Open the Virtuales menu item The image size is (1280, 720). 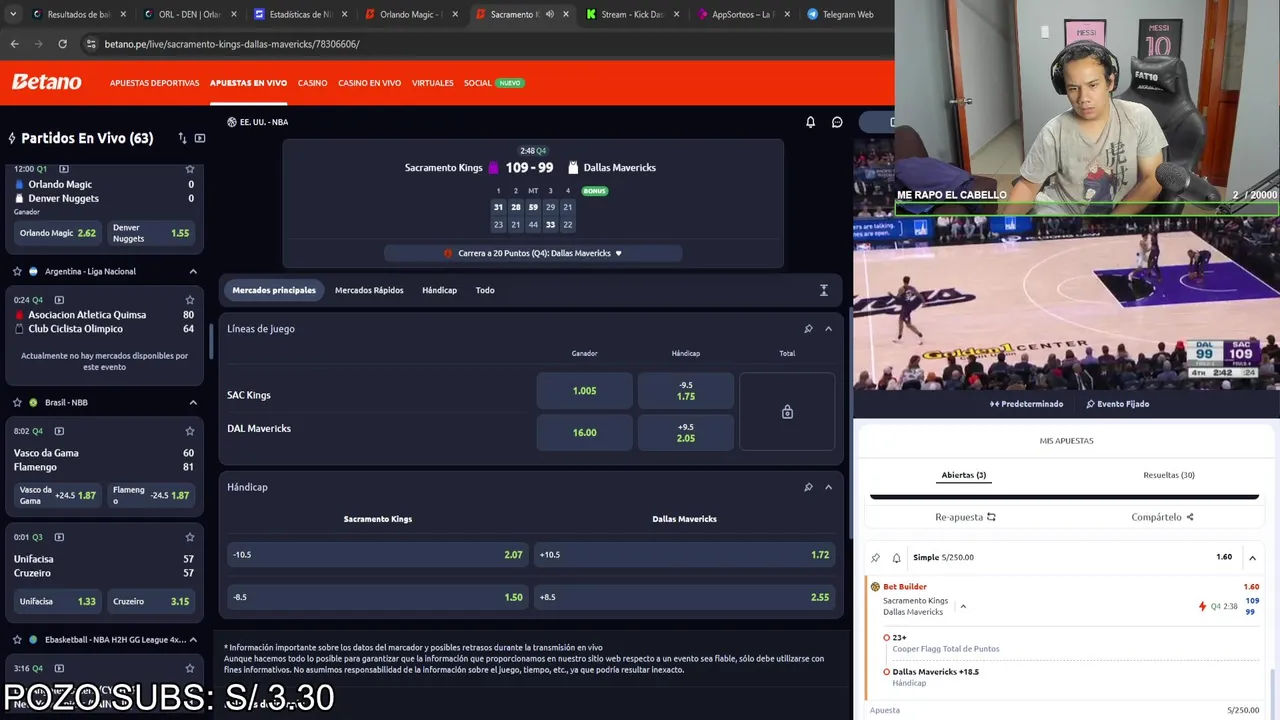click(432, 83)
